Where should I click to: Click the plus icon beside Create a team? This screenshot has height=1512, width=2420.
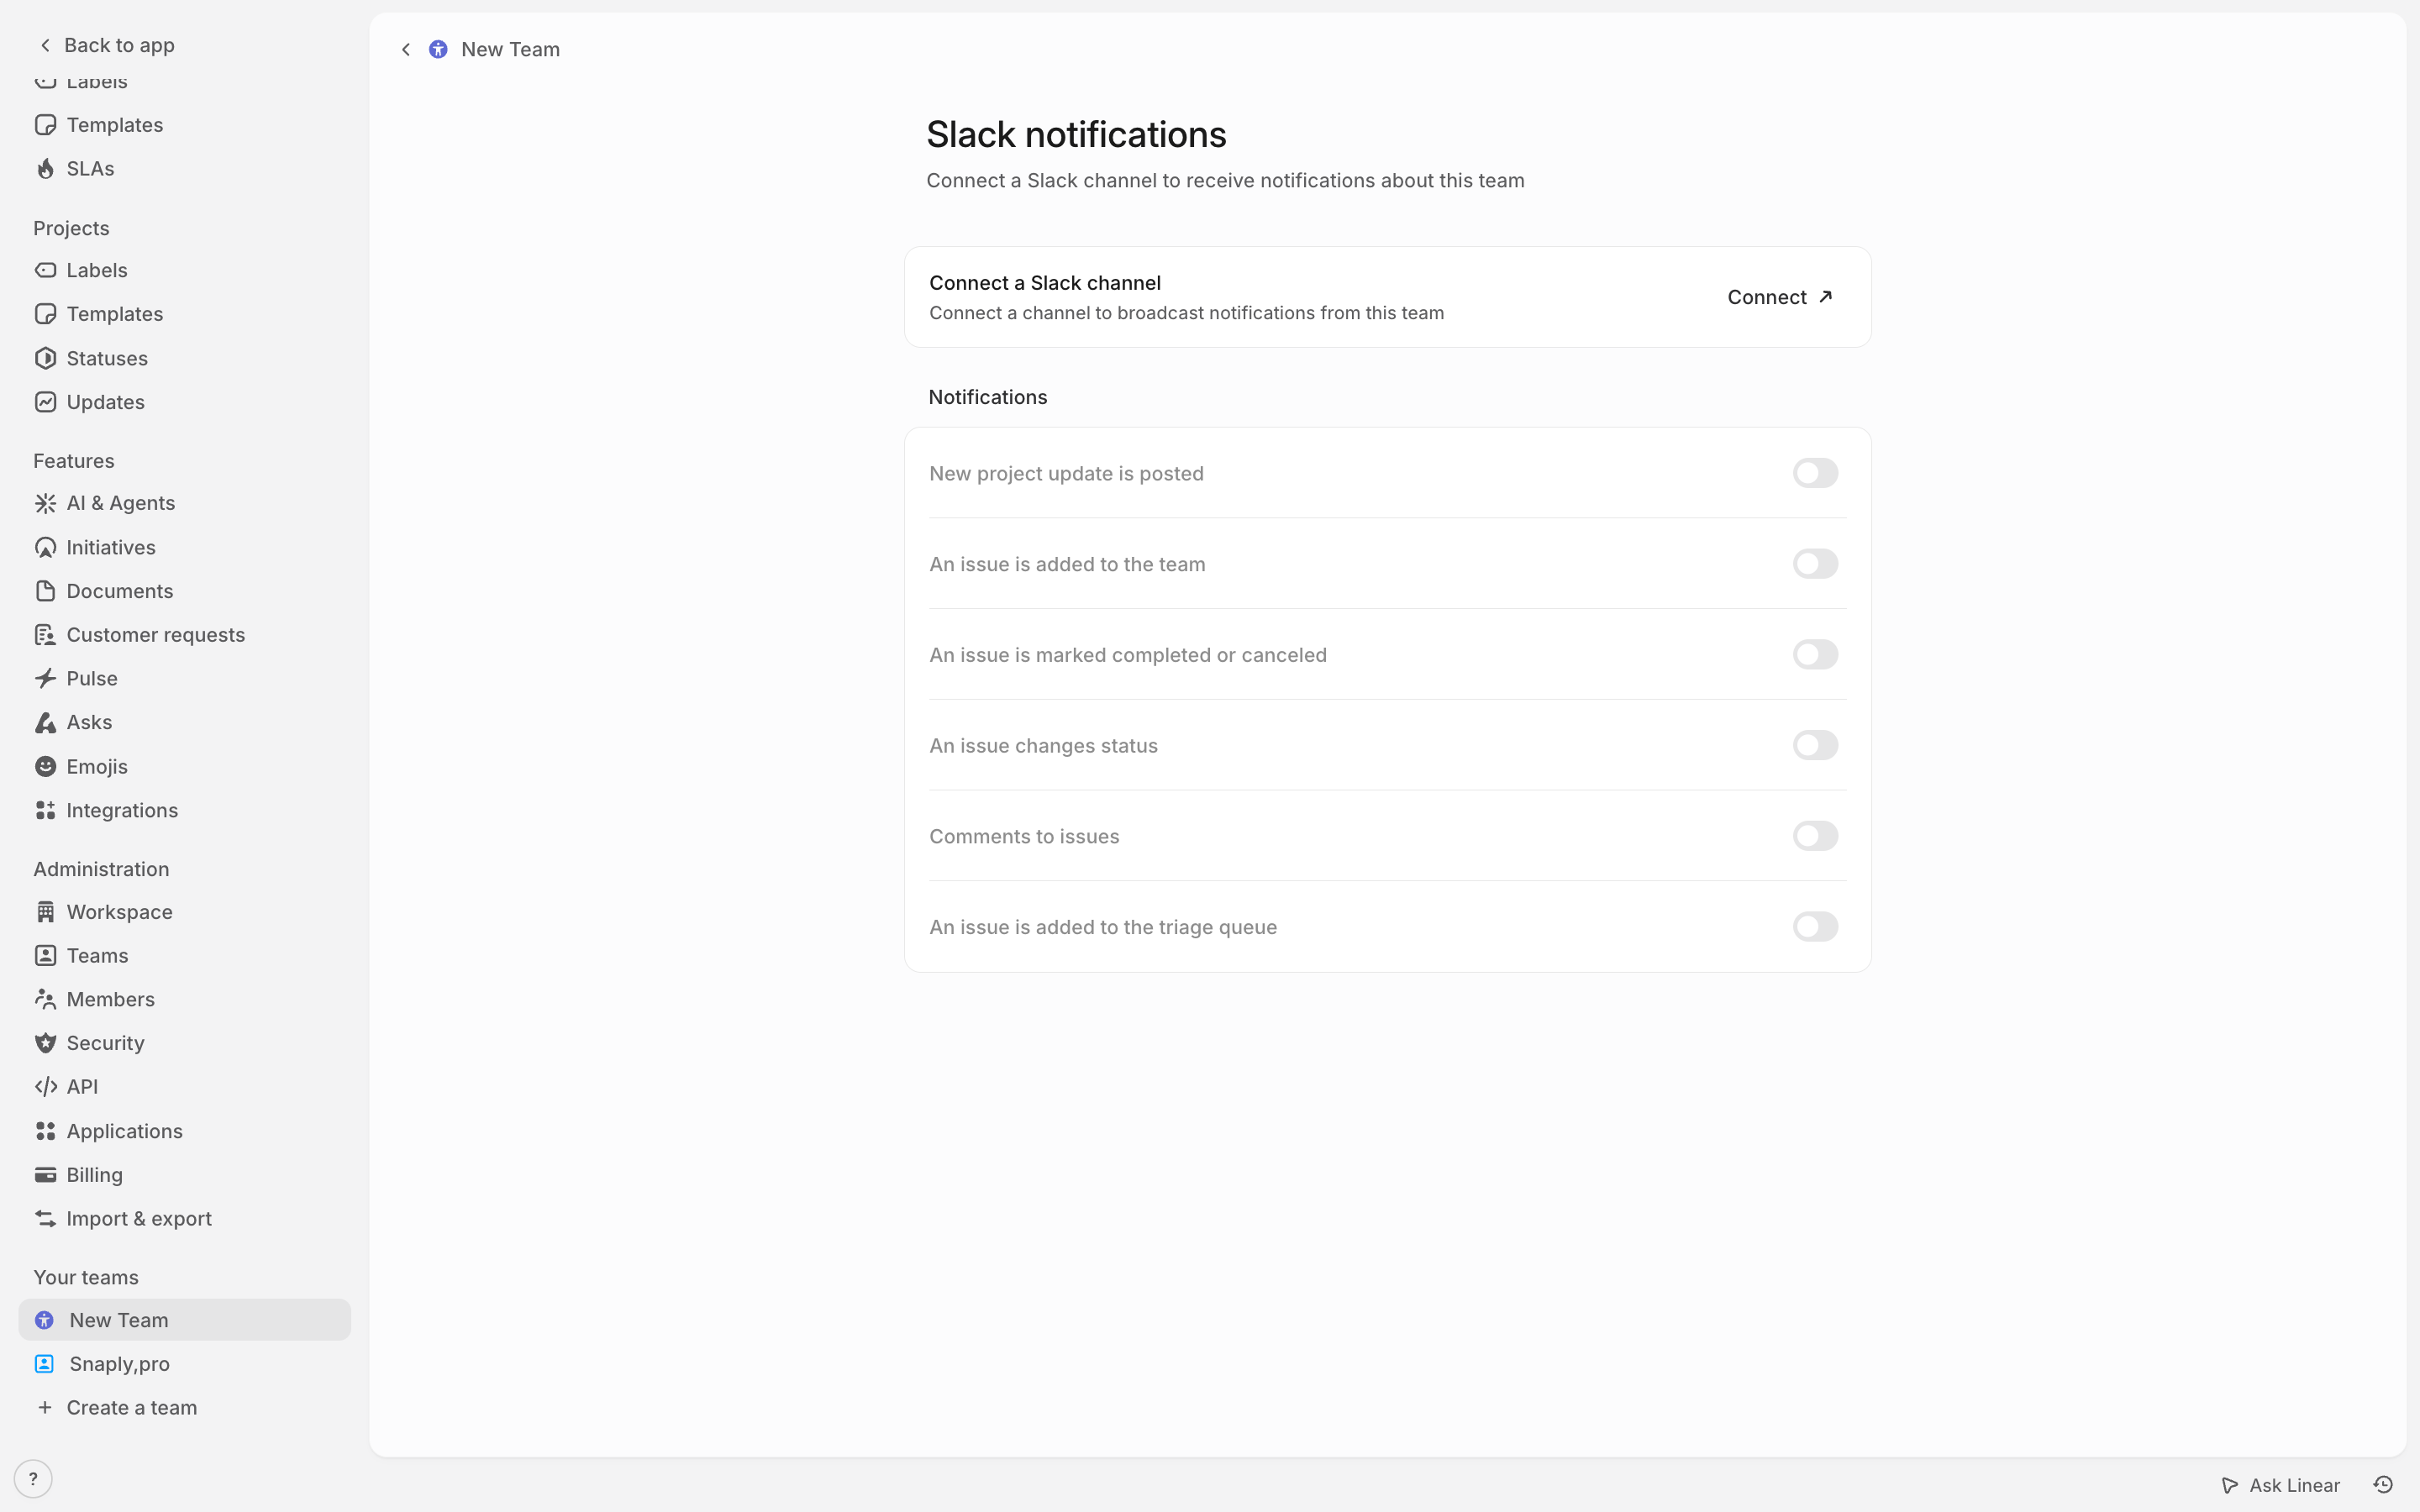(45, 1408)
